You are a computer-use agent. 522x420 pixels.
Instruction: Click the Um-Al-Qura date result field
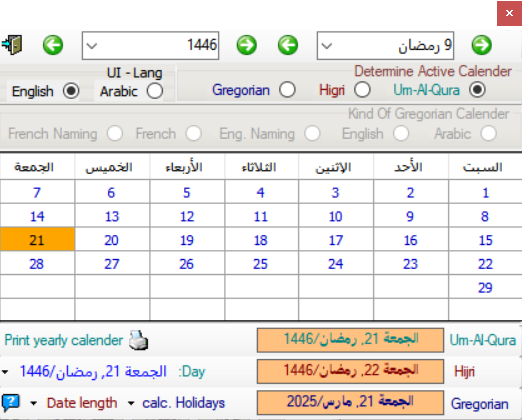pos(350,340)
